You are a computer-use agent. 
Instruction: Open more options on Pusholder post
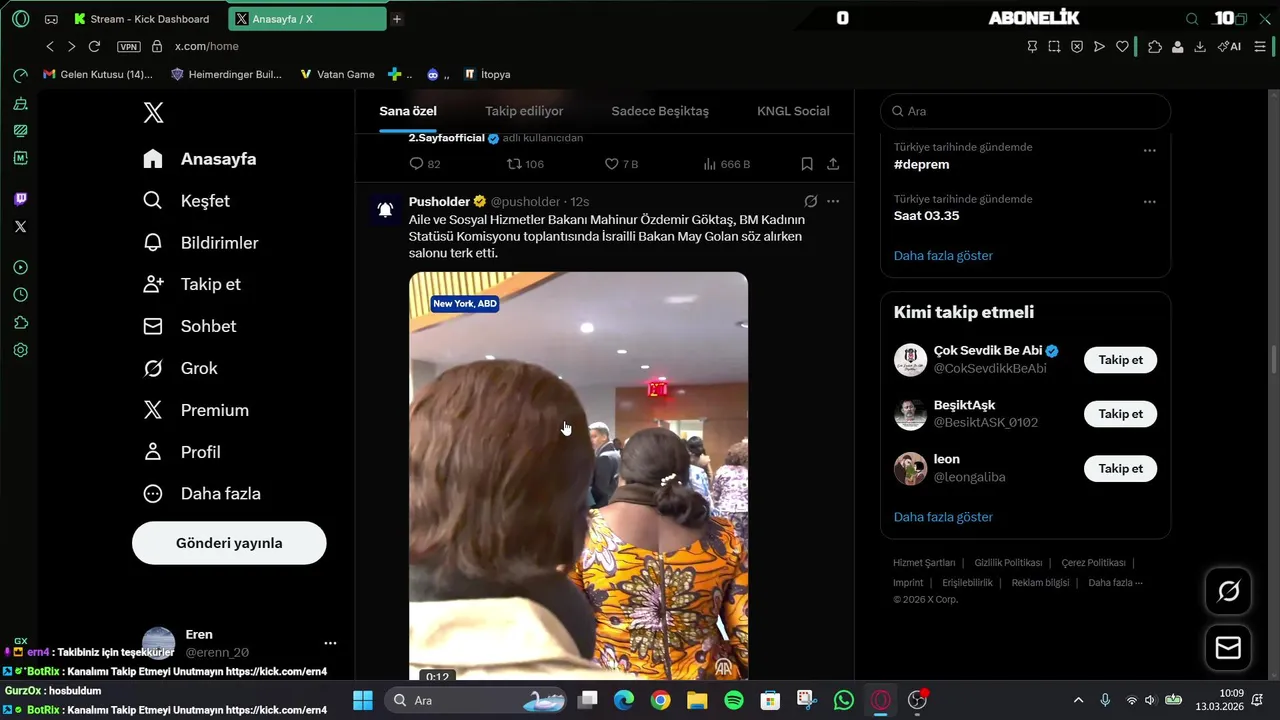click(833, 201)
